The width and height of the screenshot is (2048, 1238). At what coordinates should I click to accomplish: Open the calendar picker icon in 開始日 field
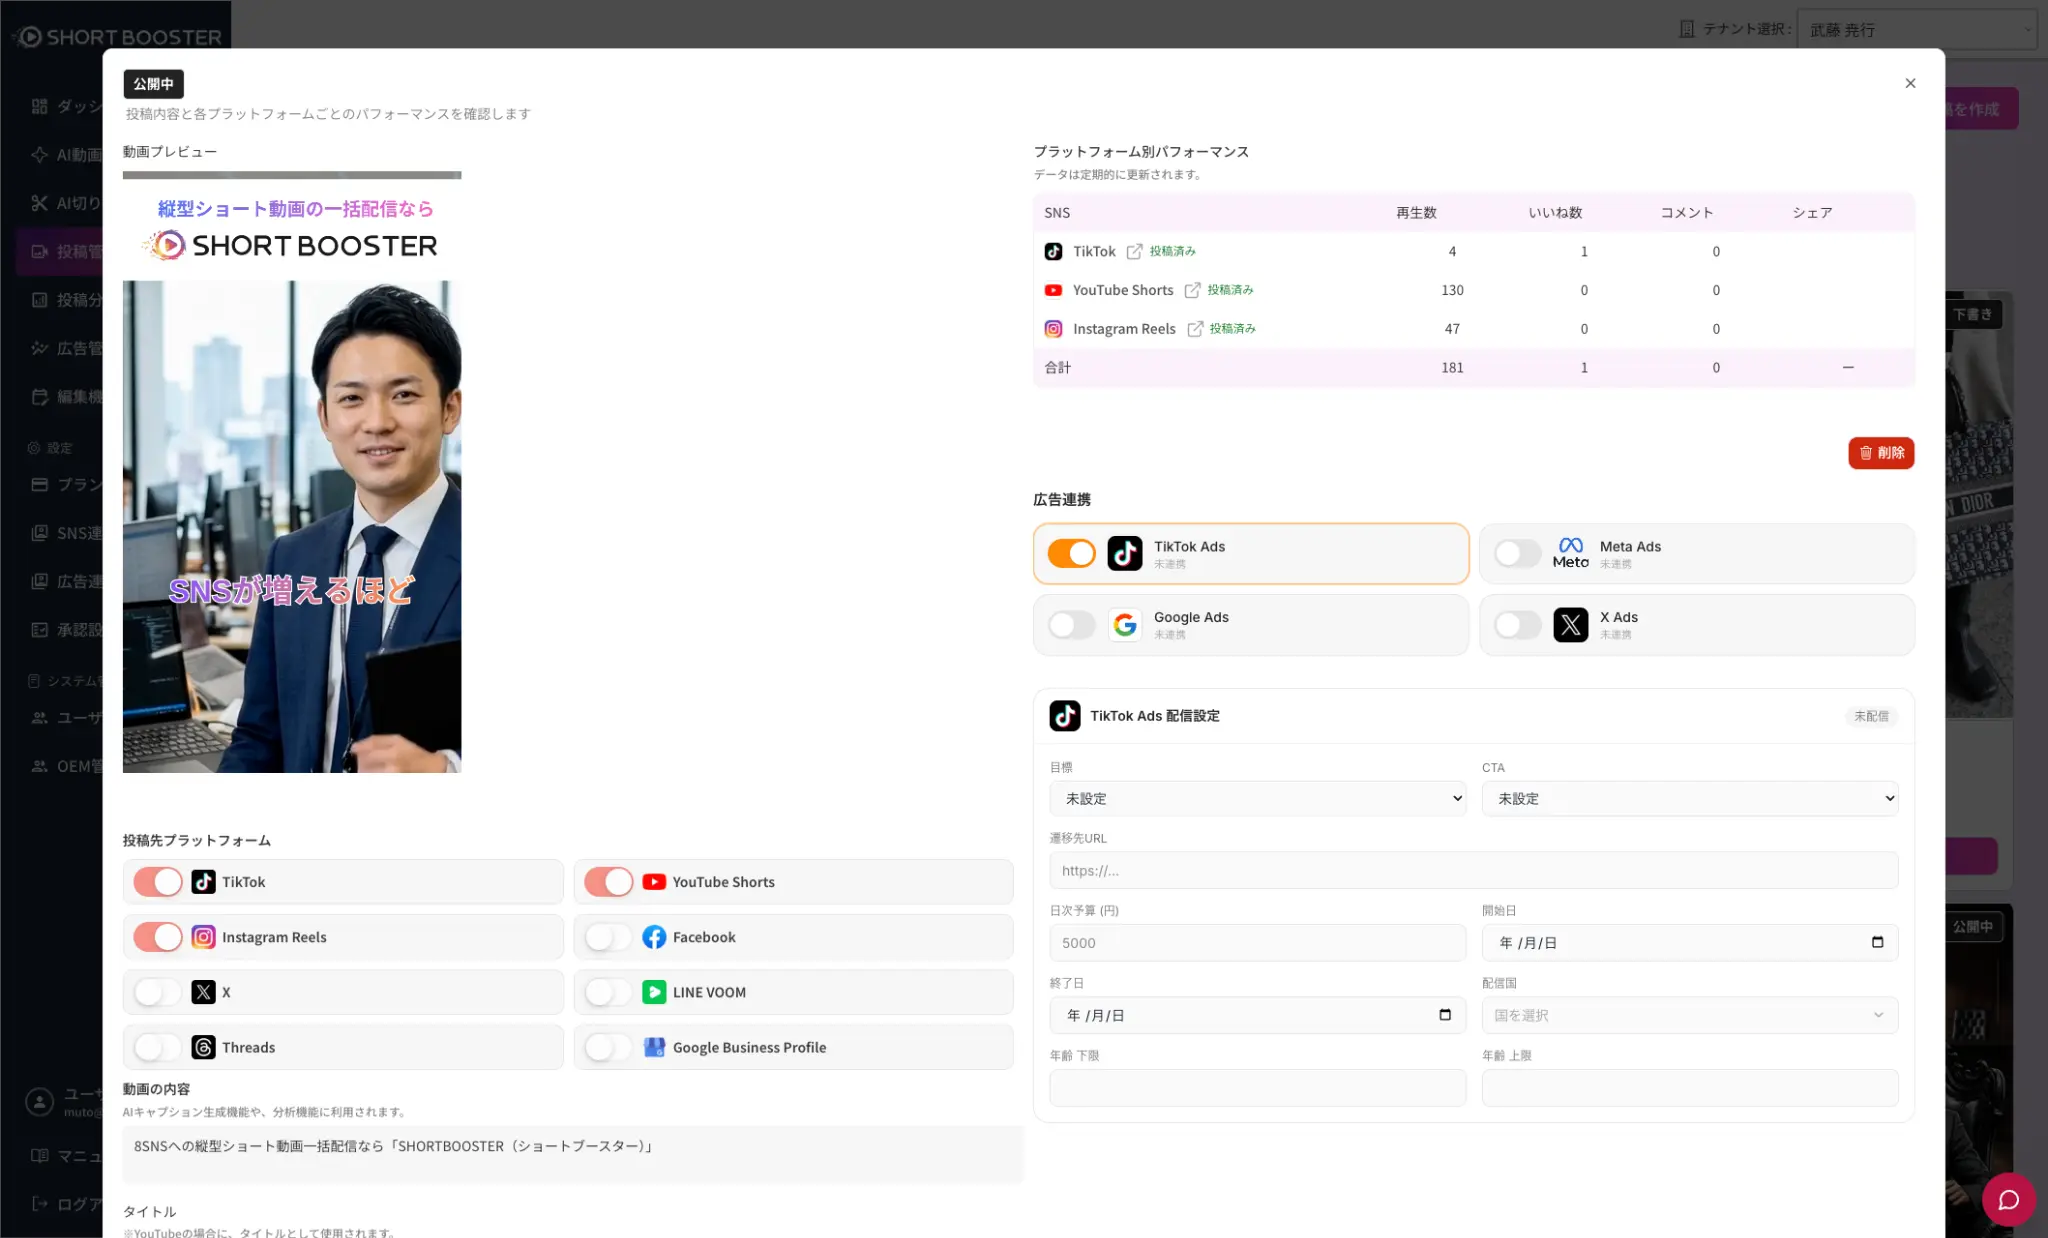(1877, 942)
